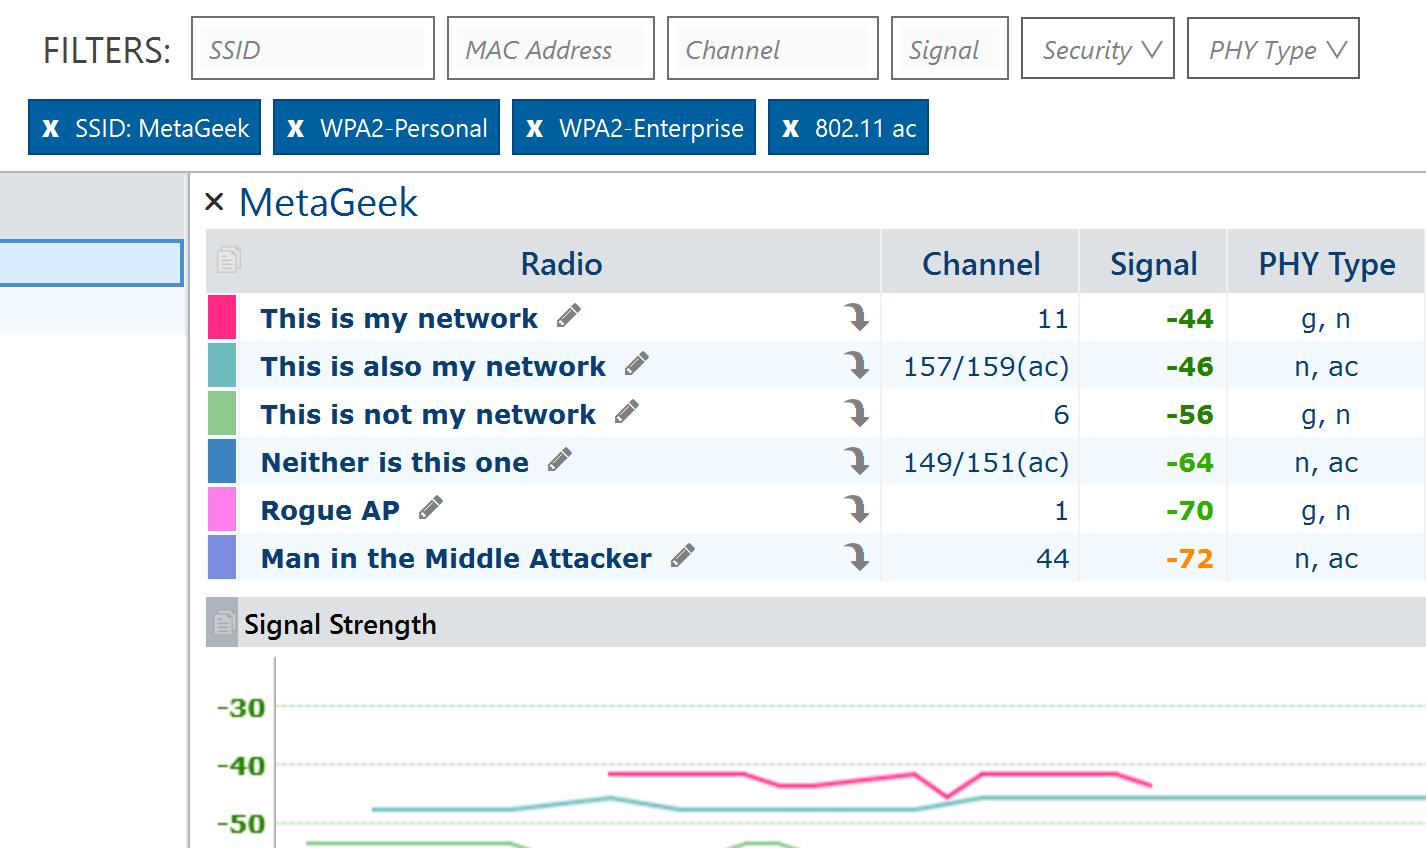Copy radio table using header copy icon

(x=229, y=259)
